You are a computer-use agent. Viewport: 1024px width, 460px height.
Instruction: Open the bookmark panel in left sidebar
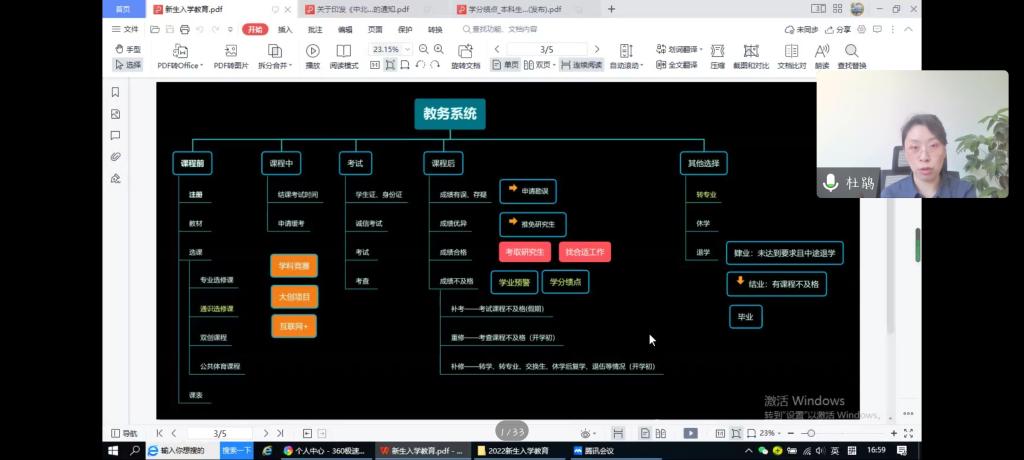pyautogui.click(x=116, y=92)
